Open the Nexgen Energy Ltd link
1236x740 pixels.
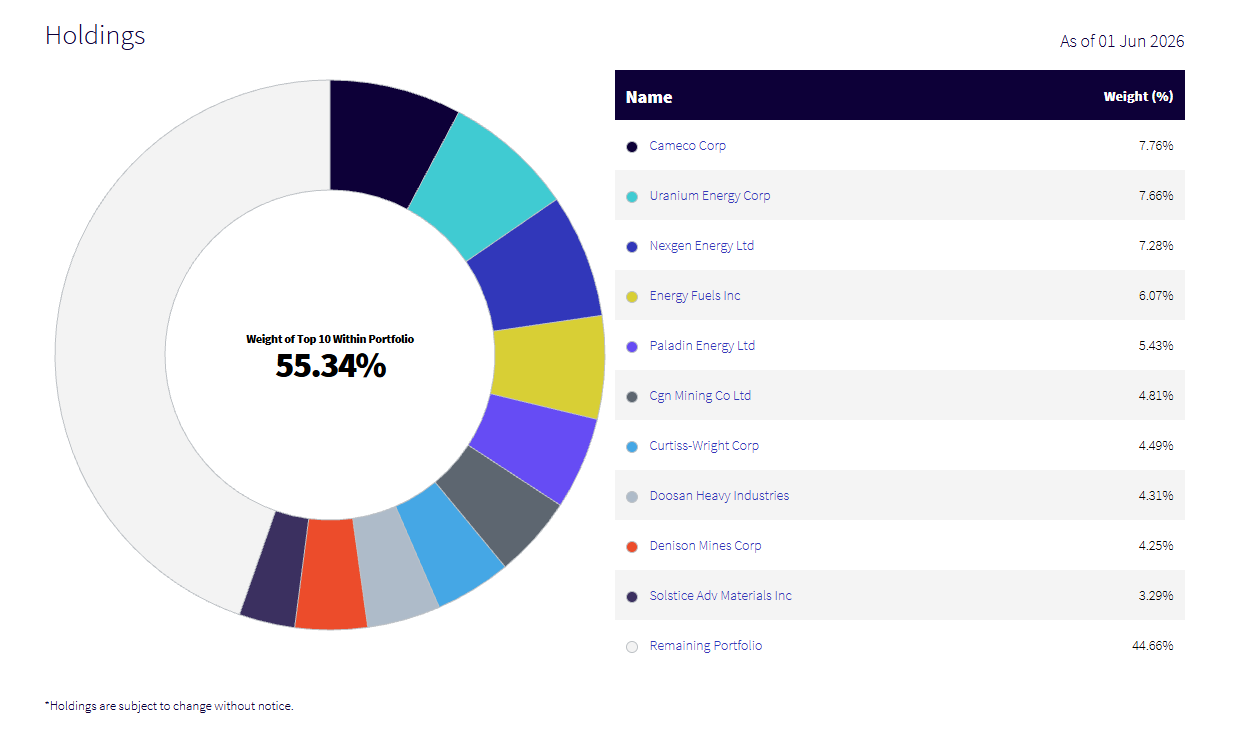702,246
